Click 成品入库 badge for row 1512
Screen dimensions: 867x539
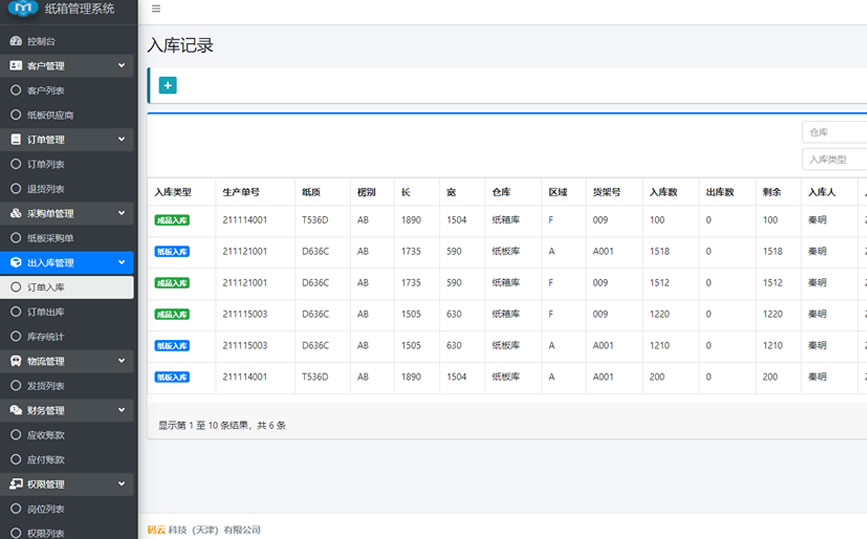coord(172,283)
